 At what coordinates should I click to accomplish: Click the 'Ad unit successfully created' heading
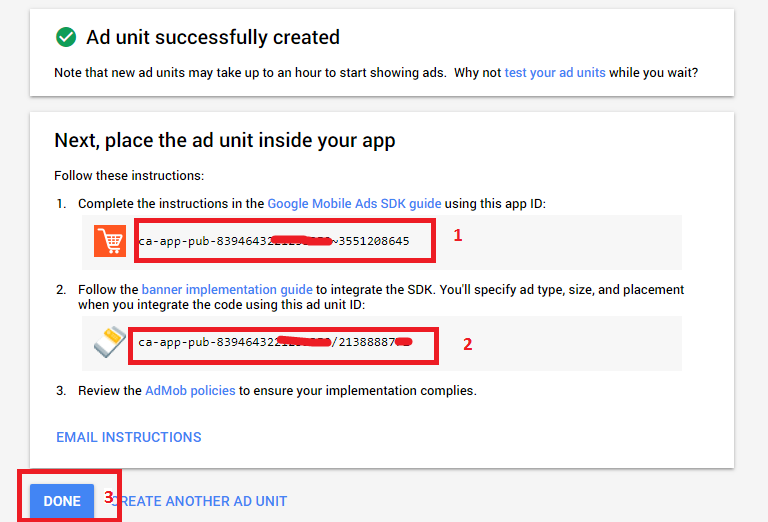213,37
